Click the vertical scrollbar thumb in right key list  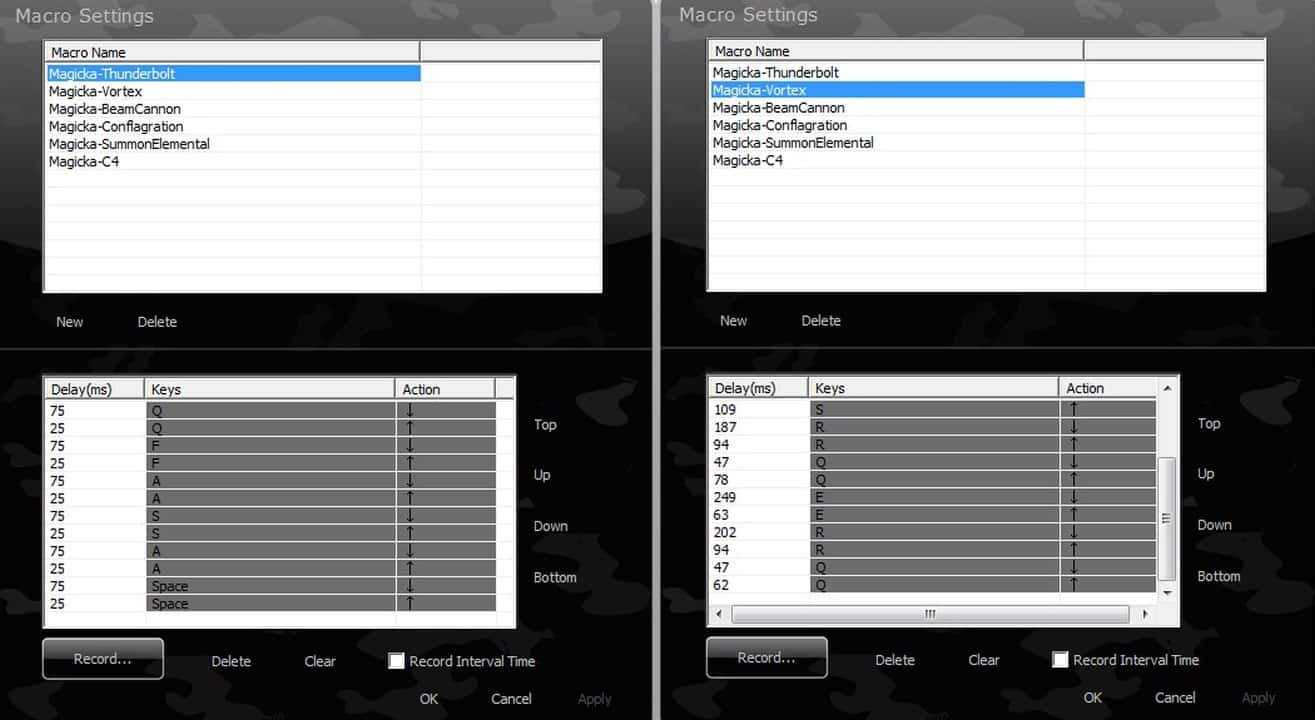pos(1166,517)
